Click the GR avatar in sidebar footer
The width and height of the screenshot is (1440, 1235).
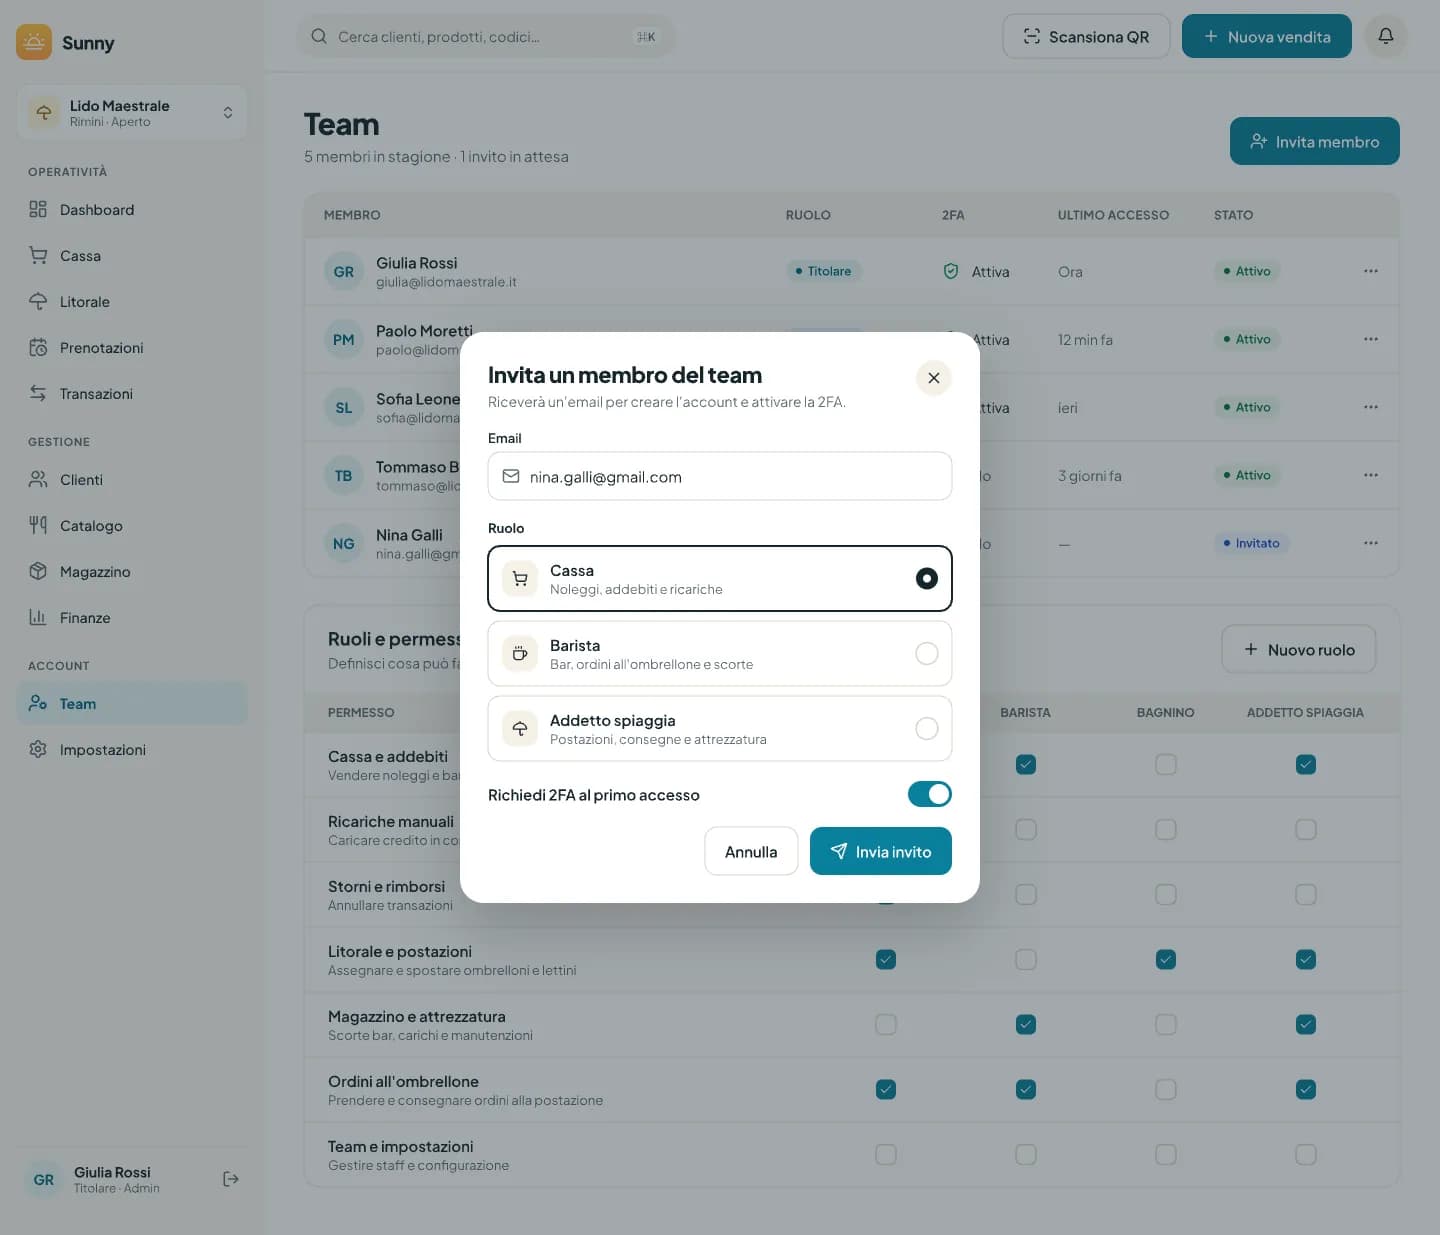click(44, 1179)
